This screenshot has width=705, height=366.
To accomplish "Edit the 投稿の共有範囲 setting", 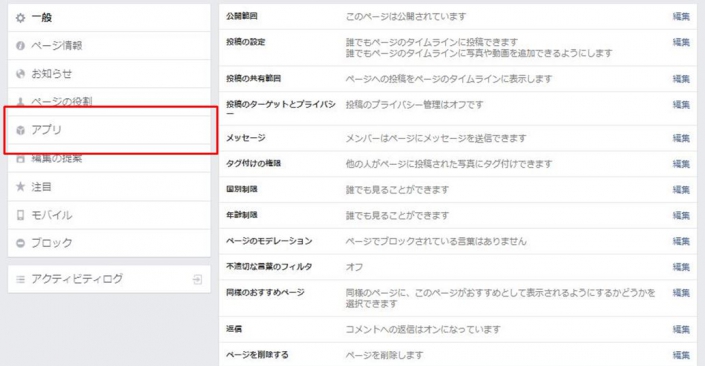I will [681, 79].
